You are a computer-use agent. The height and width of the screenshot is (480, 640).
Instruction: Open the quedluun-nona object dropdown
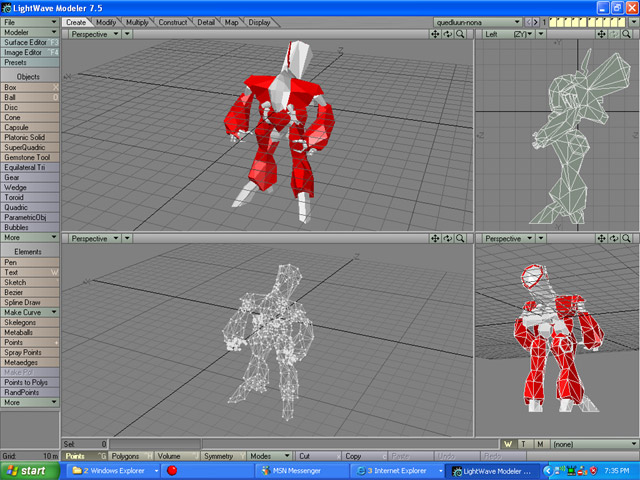point(478,22)
